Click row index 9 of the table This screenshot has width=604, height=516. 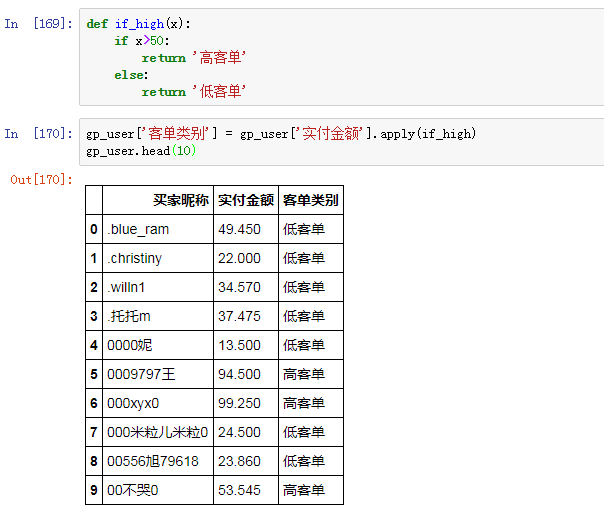coord(94,490)
